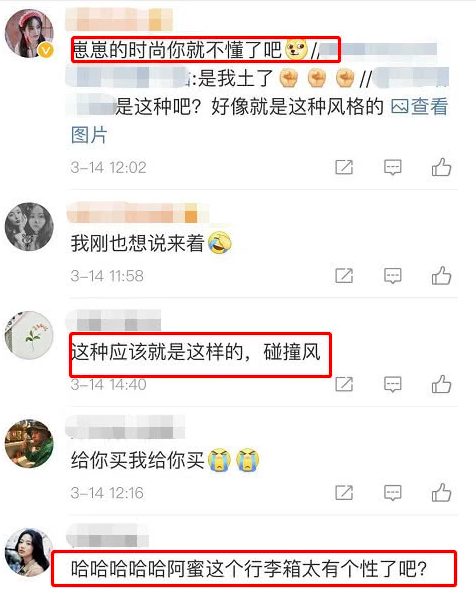The image size is (476, 596).
Task: Open avatar of the 行李箱 commenter
Action: (x=29, y=552)
